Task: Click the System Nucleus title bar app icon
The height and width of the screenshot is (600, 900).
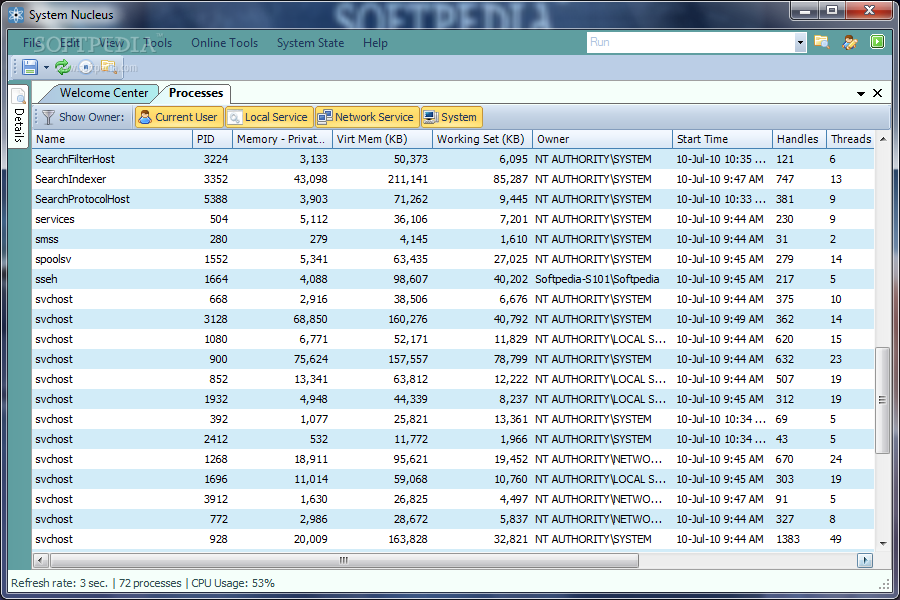Action: 16,15
